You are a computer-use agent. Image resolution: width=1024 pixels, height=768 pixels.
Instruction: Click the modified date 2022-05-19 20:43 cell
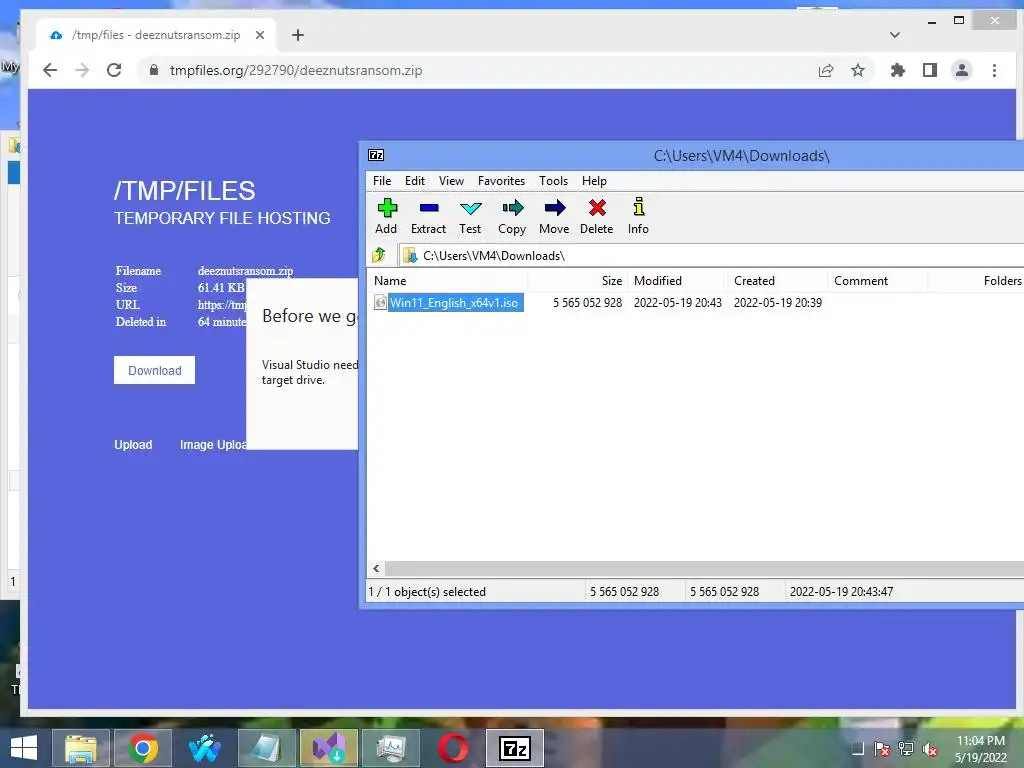[x=678, y=302]
